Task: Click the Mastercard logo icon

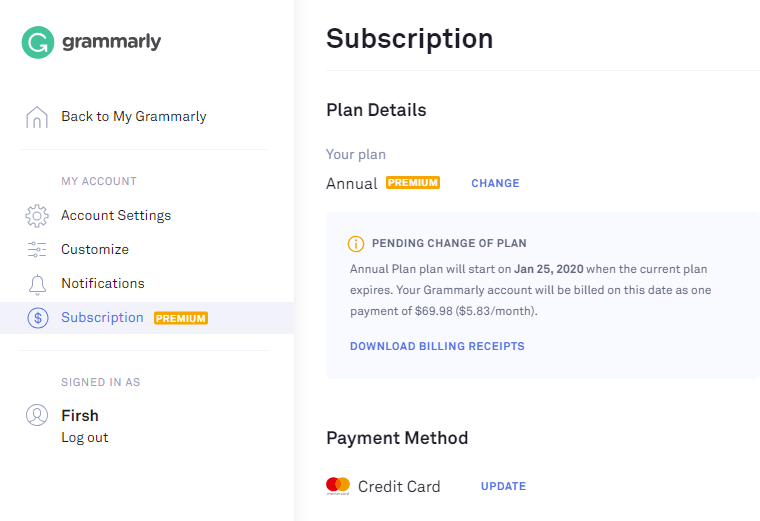Action: [338, 486]
